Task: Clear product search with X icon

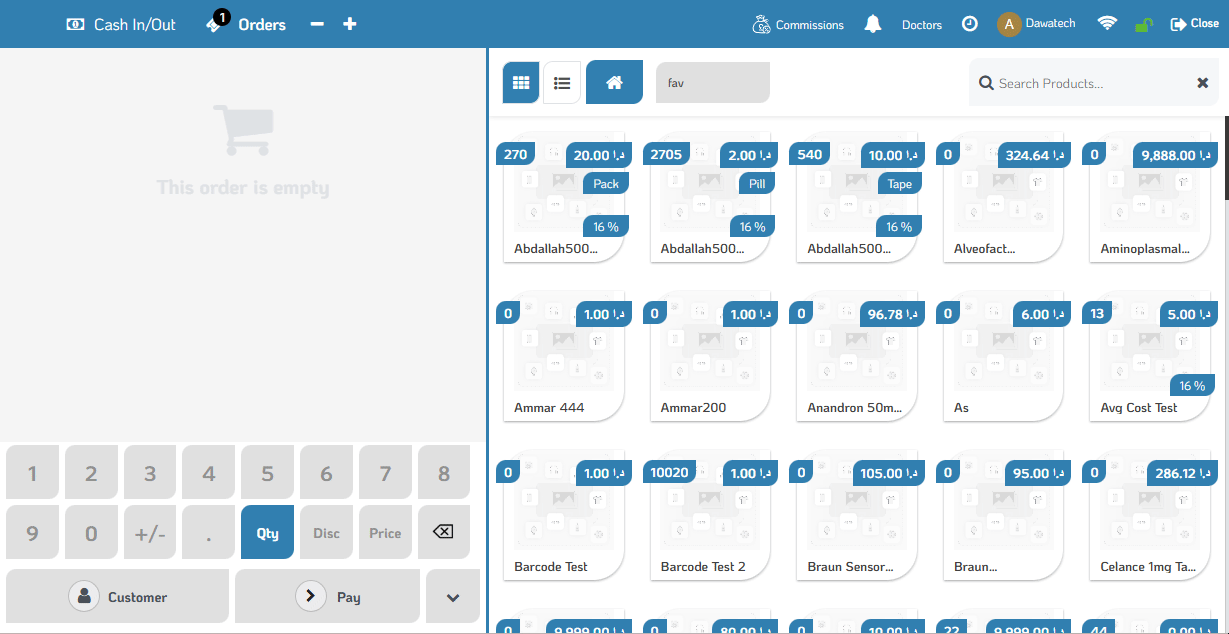Action: click(x=1203, y=83)
